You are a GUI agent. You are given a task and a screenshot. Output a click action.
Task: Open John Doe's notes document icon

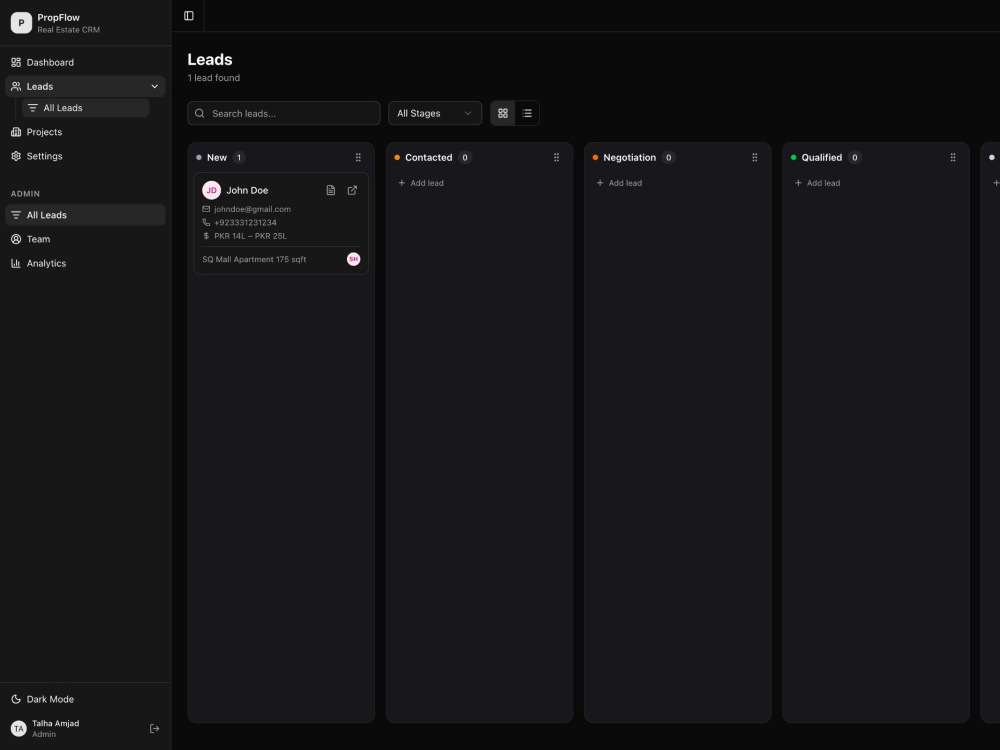[331, 190]
